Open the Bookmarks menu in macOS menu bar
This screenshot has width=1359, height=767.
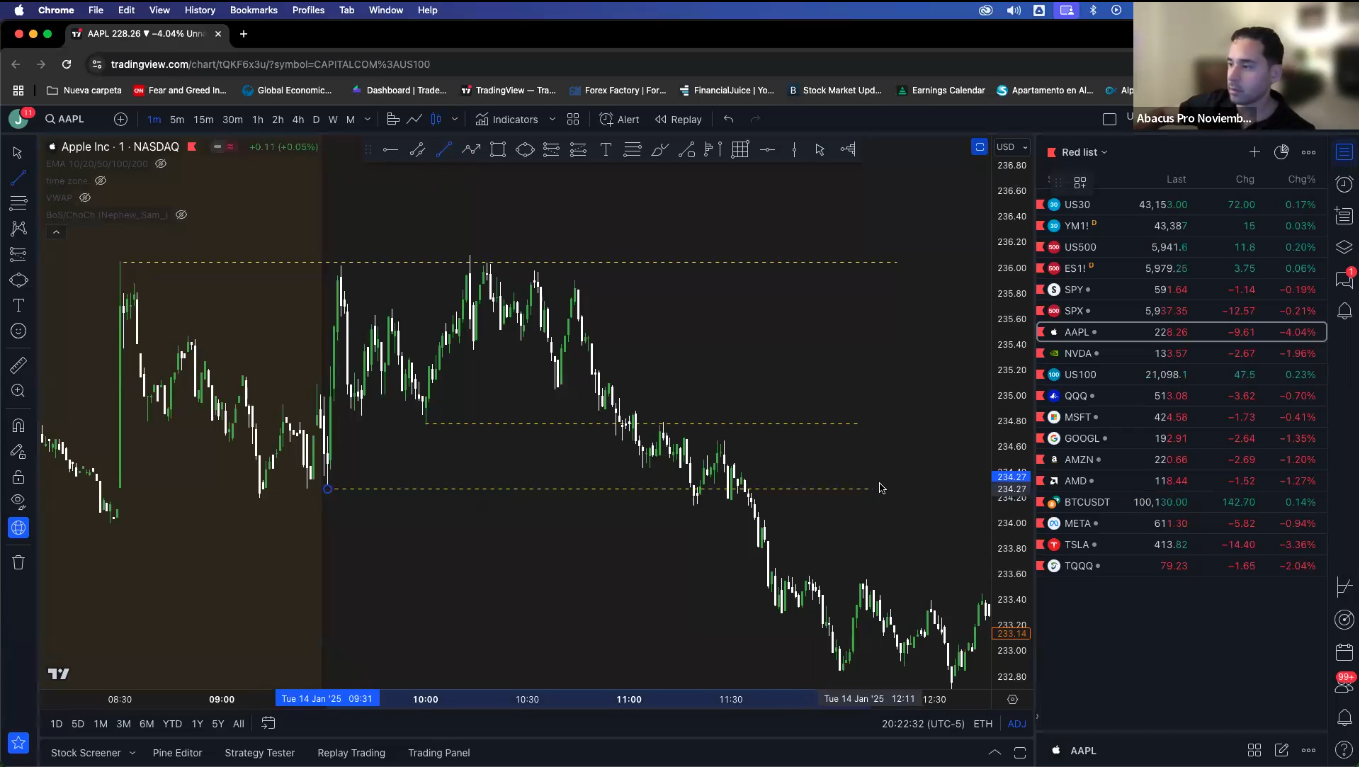point(253,10)
